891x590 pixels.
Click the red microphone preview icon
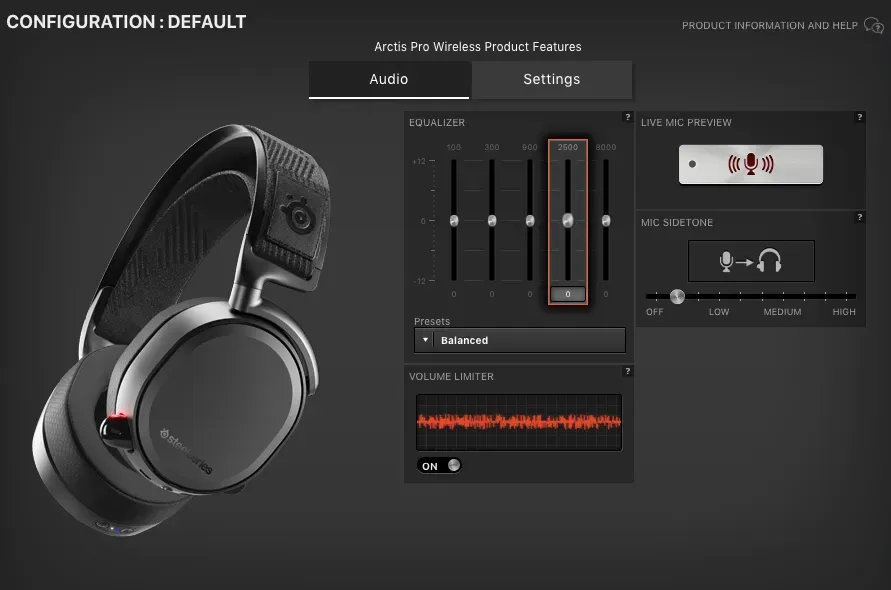751,164
